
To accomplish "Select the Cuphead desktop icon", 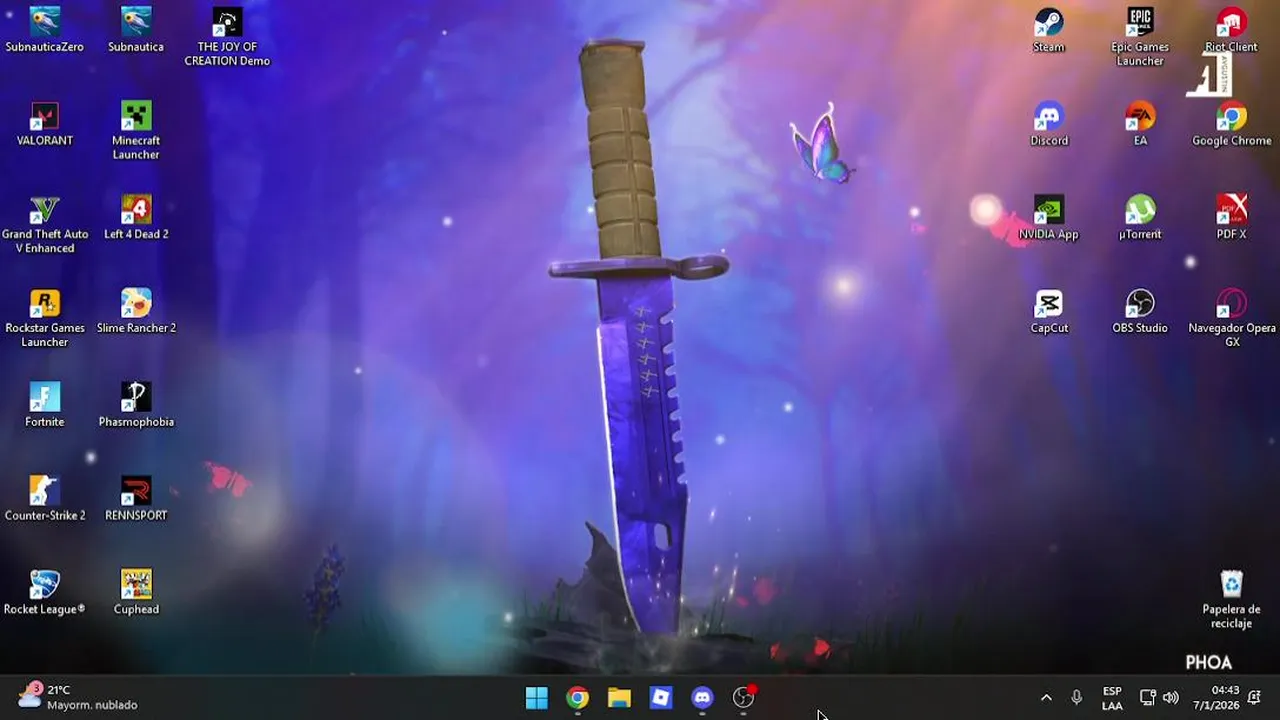I will pos(136,592).
